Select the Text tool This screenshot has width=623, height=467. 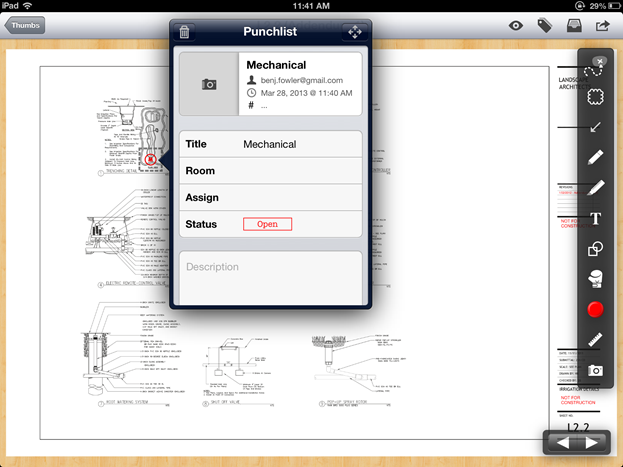(x=595, y=219)
